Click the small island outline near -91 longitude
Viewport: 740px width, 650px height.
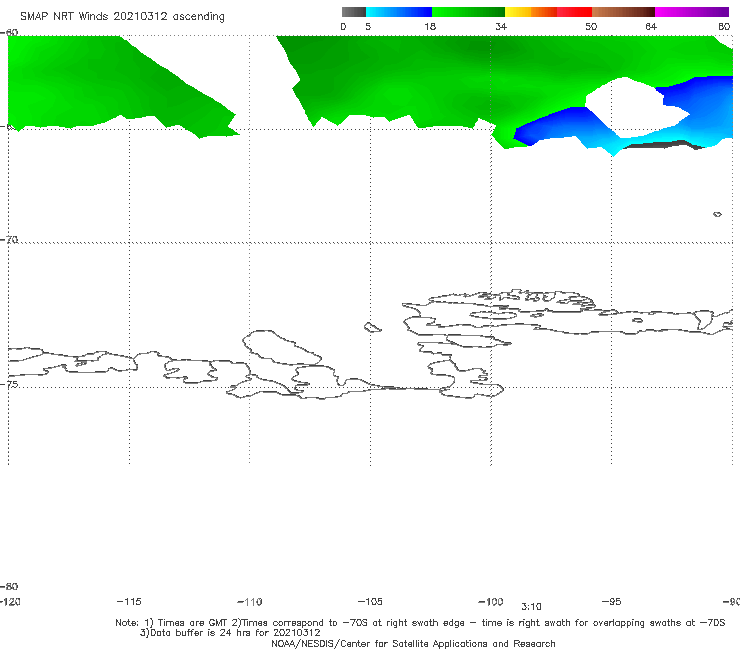click(717, 214)
